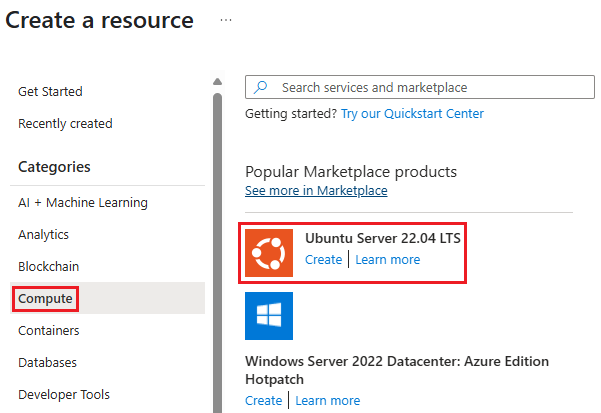Select the Get Started menu item
601x413 pixels.
pos(50,92)
